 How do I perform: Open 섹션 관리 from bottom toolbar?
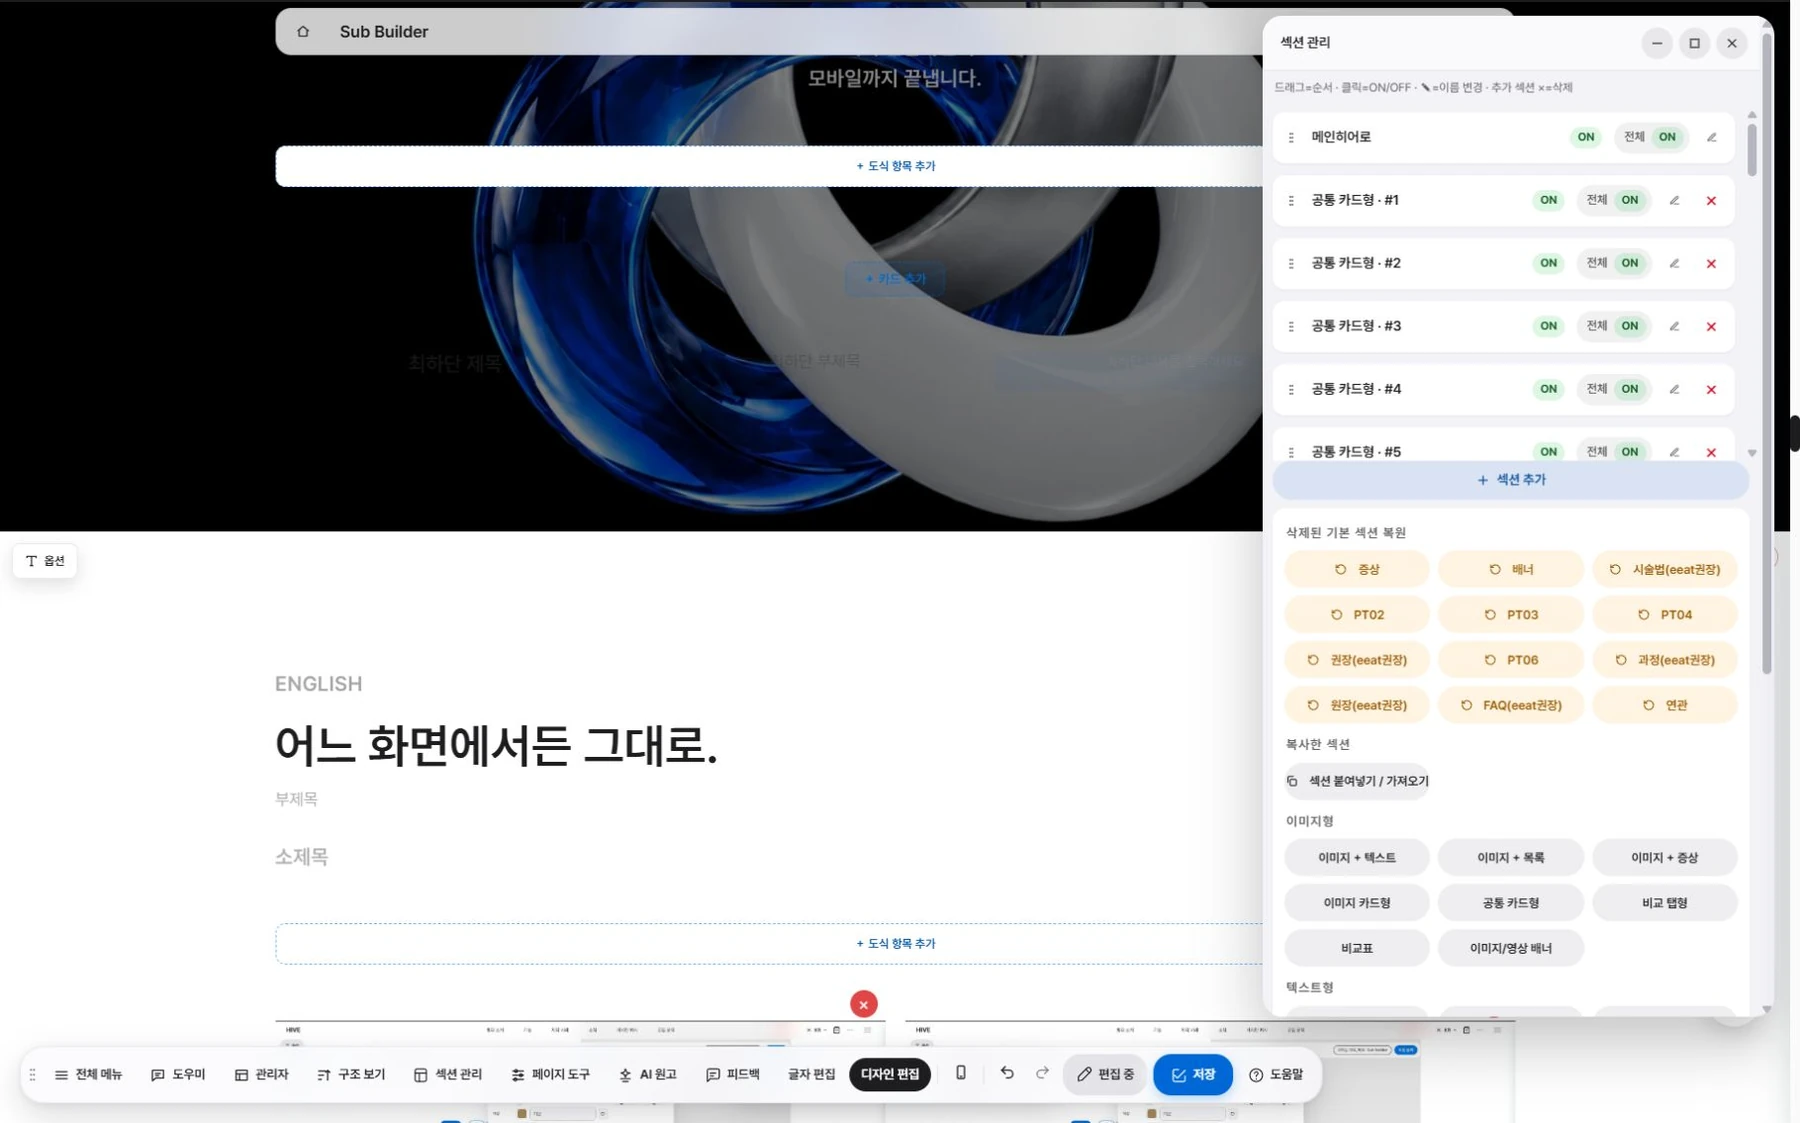click(x=447, y=1074)
